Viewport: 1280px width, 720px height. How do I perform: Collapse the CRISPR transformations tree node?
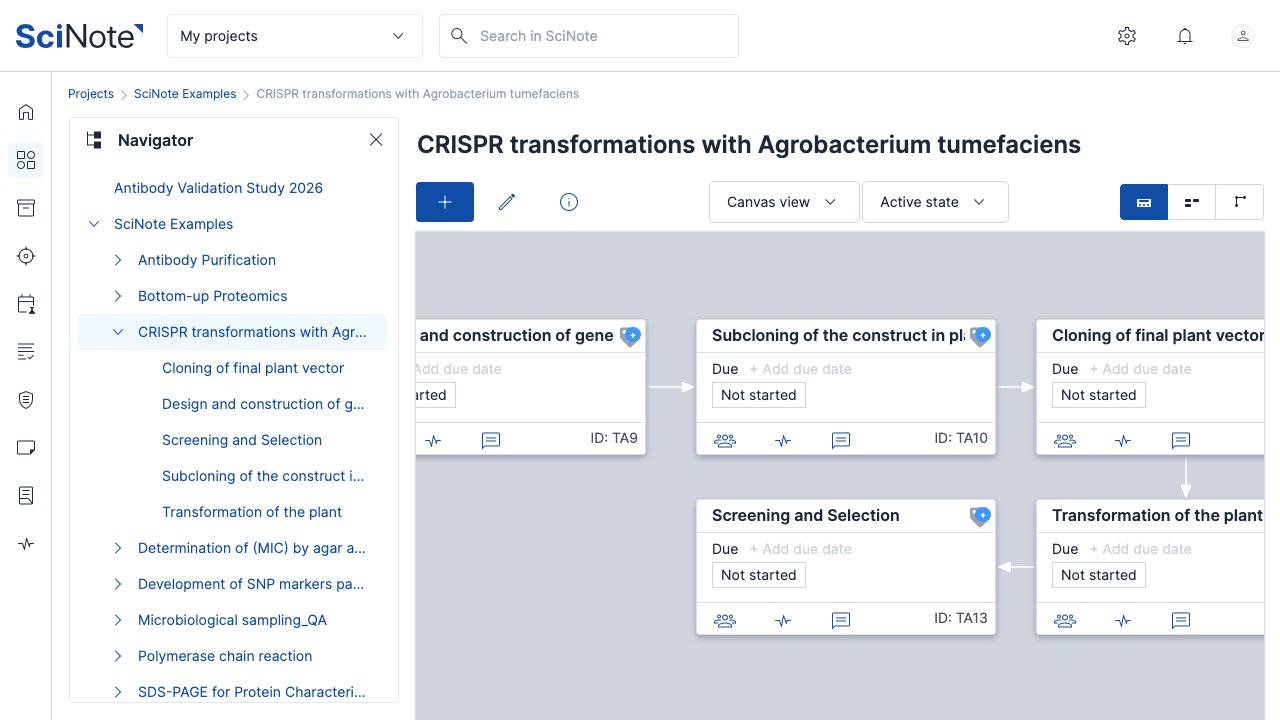pos(118,332)
